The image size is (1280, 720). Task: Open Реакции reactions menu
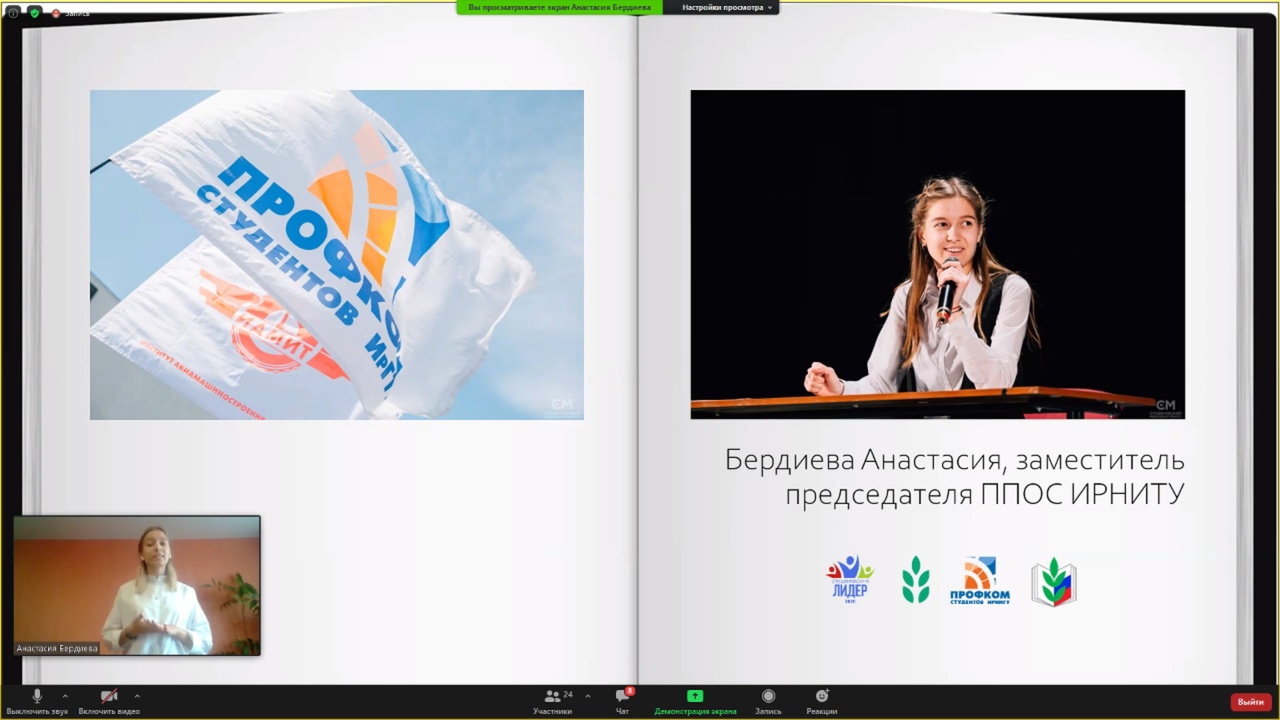(822, 702)
